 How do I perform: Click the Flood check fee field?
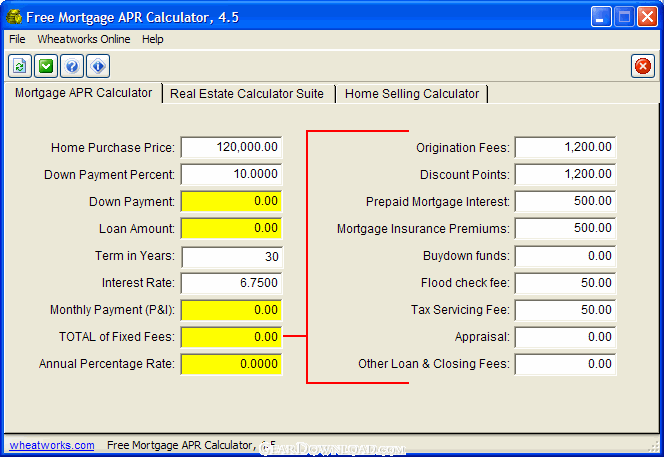(x=565, y=283)
